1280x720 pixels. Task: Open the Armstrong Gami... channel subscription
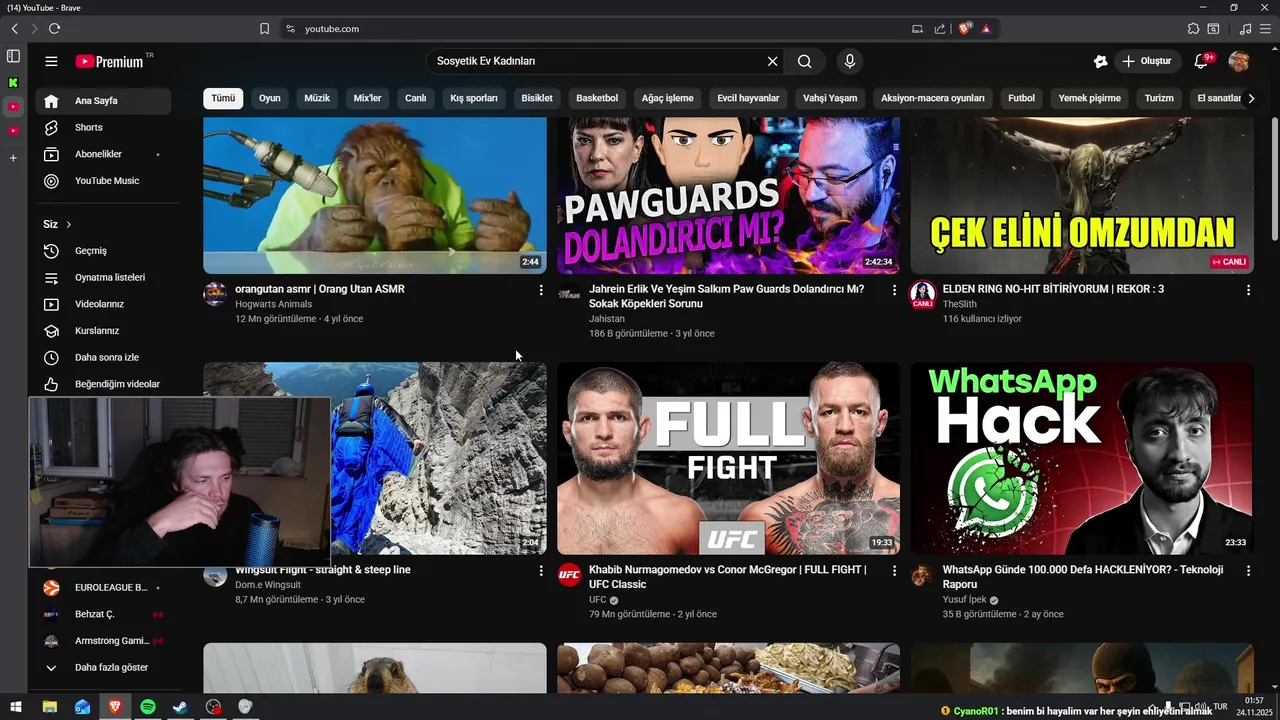(103, 641)
